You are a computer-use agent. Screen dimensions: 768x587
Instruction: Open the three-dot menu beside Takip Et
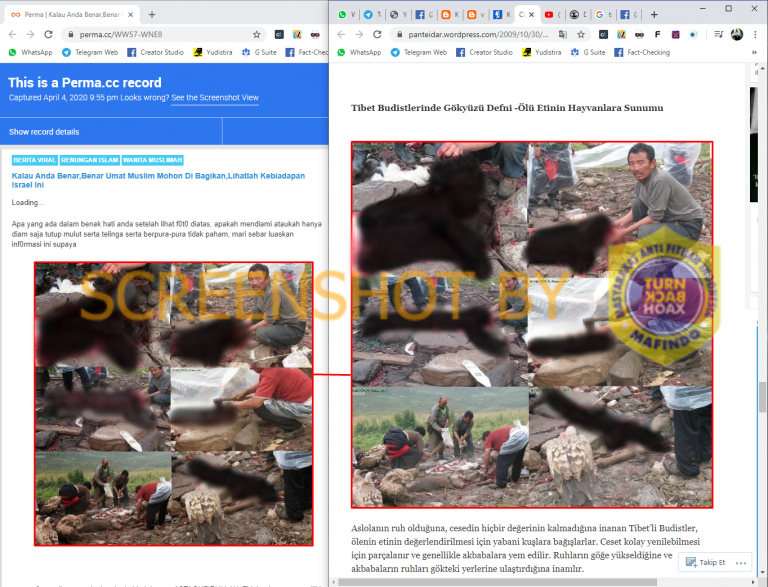click(741, 563)
